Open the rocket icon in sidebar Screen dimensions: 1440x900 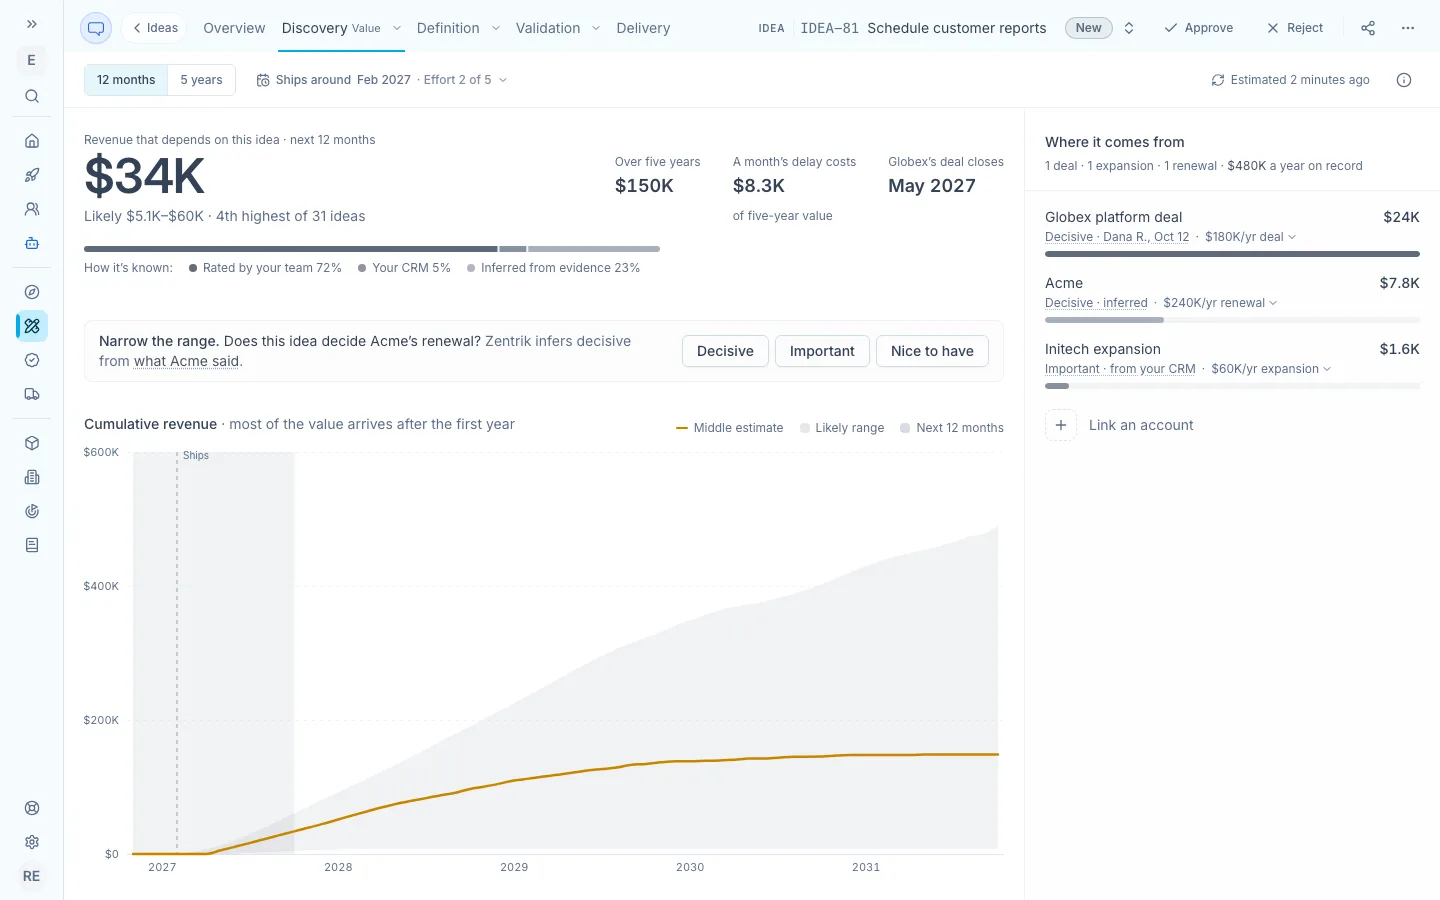click(x=32, y=175)
